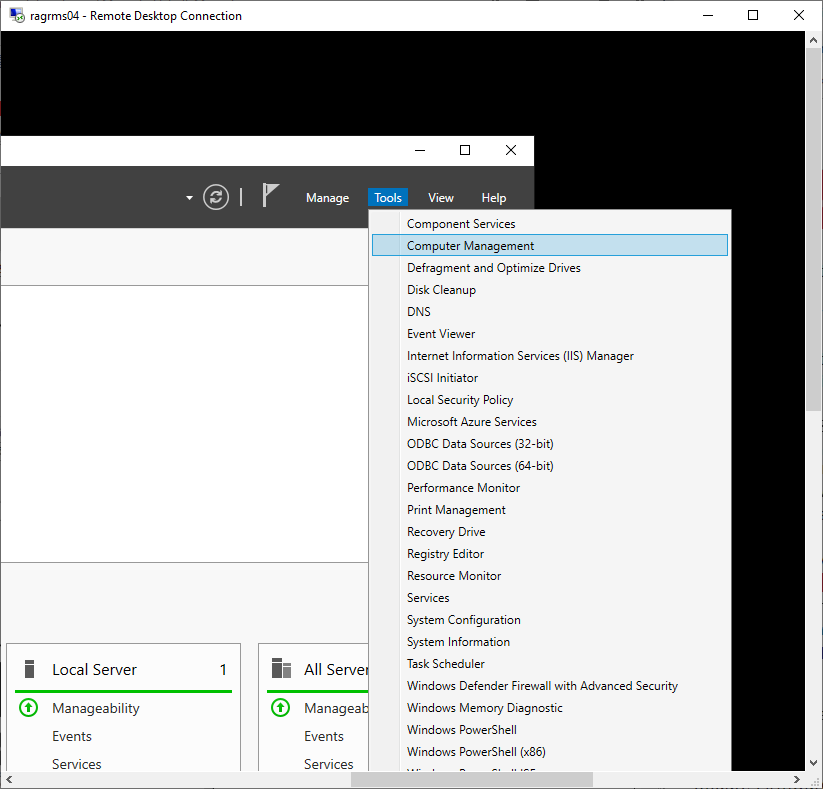Click the scroll-down arrow of remote session
The image size is (823, 789).
(814, 763)
